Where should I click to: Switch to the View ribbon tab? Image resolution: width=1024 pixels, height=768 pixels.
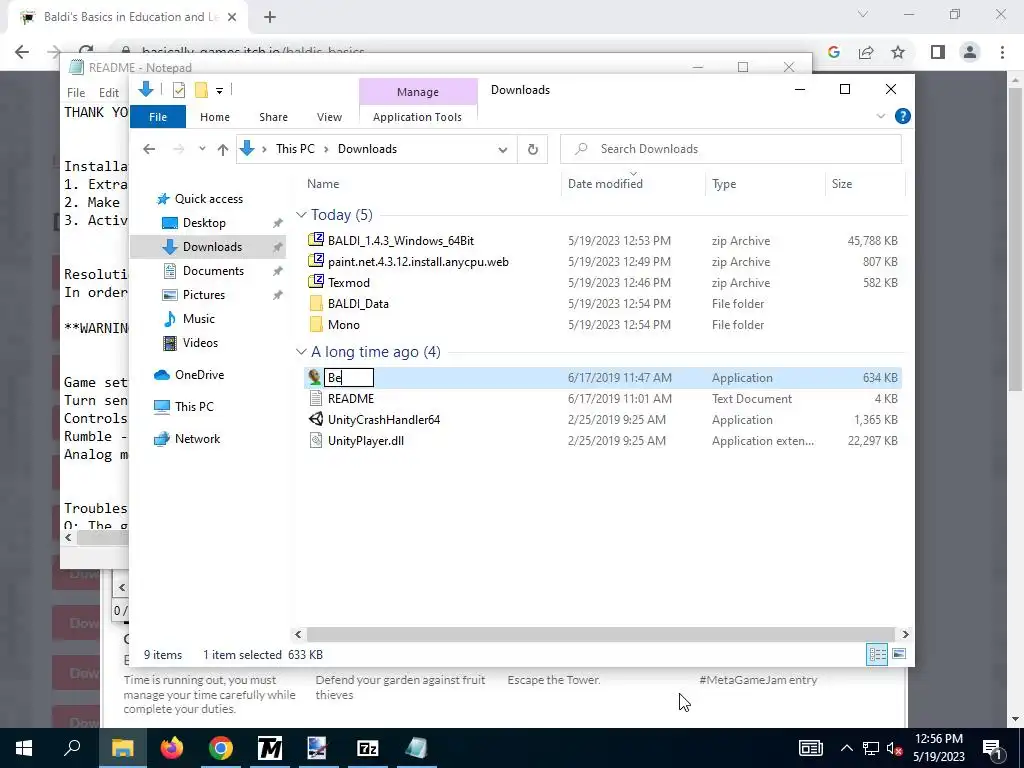click(x=329, y=117)
